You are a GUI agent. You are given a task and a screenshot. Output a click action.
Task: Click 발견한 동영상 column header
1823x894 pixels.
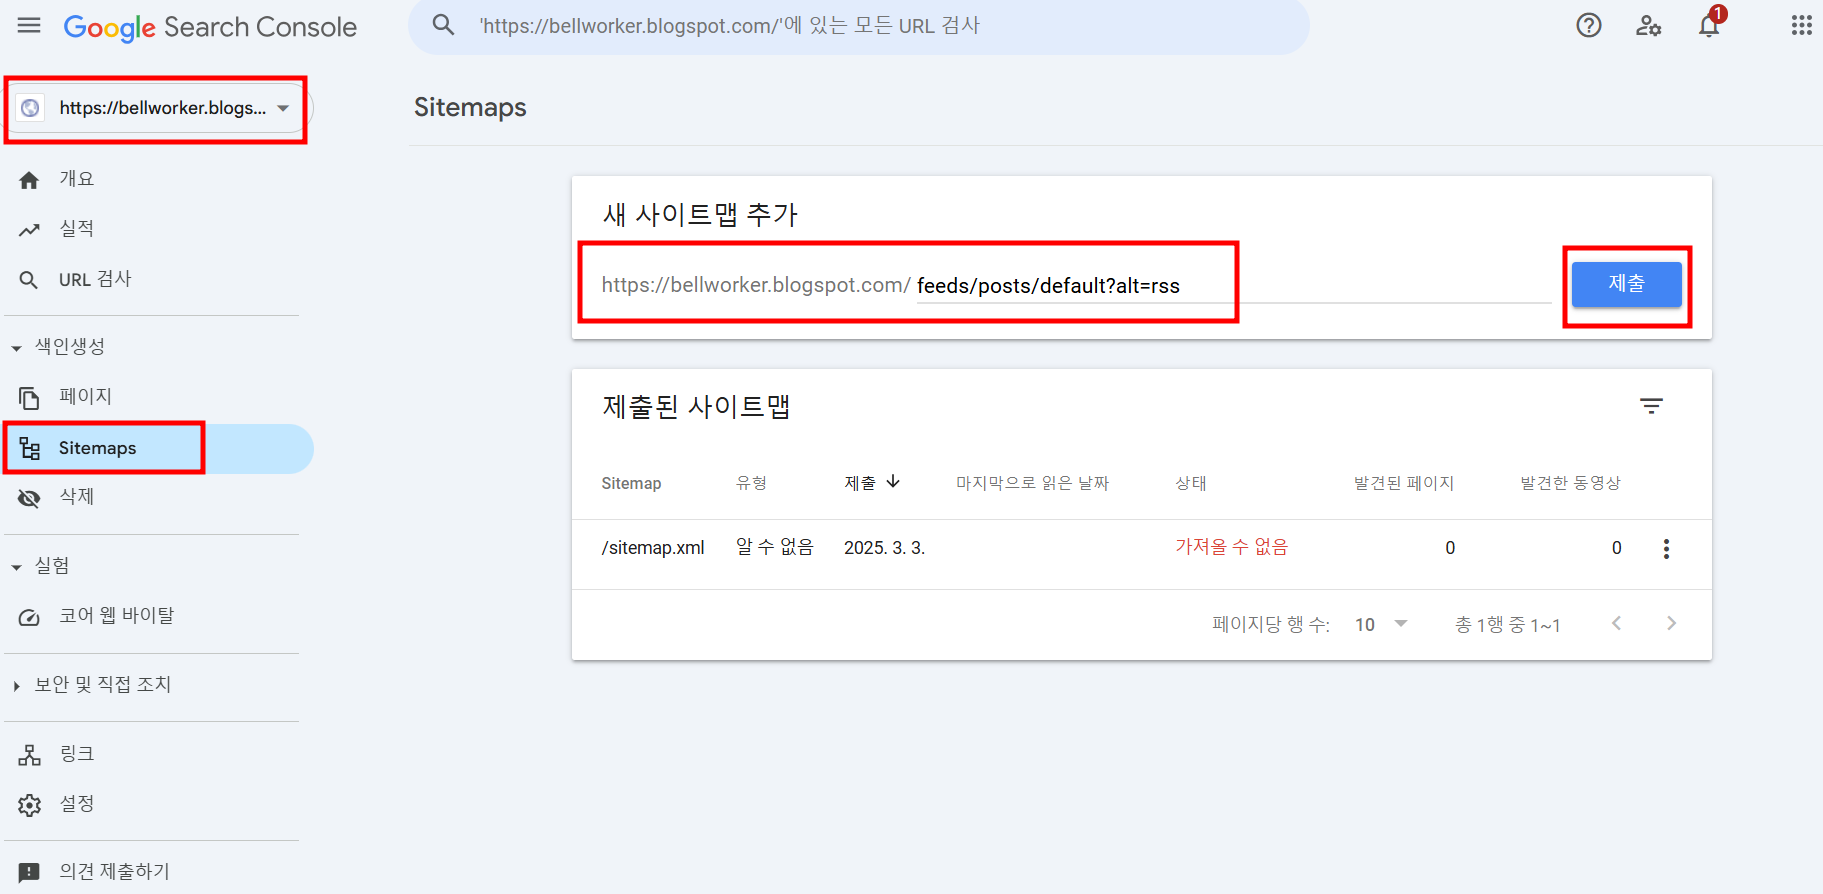pyautogui.click(x=1570, y=483)
